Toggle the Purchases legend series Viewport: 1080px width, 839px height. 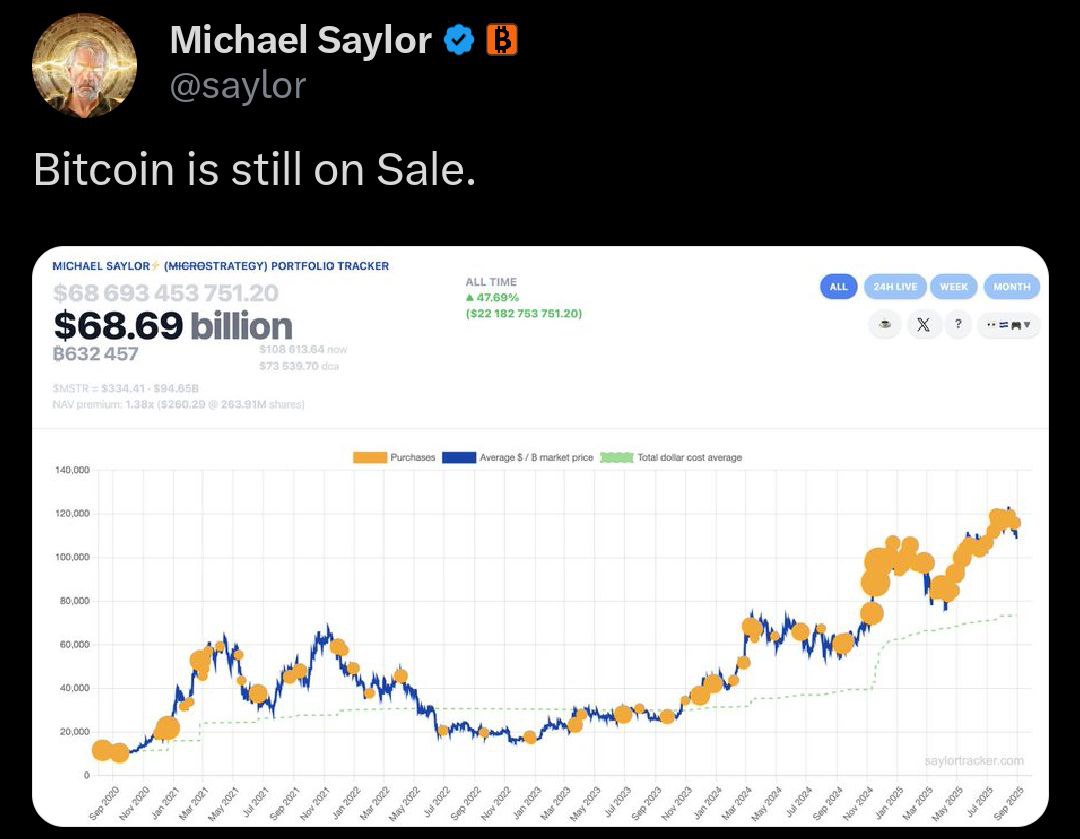point(394,457)
